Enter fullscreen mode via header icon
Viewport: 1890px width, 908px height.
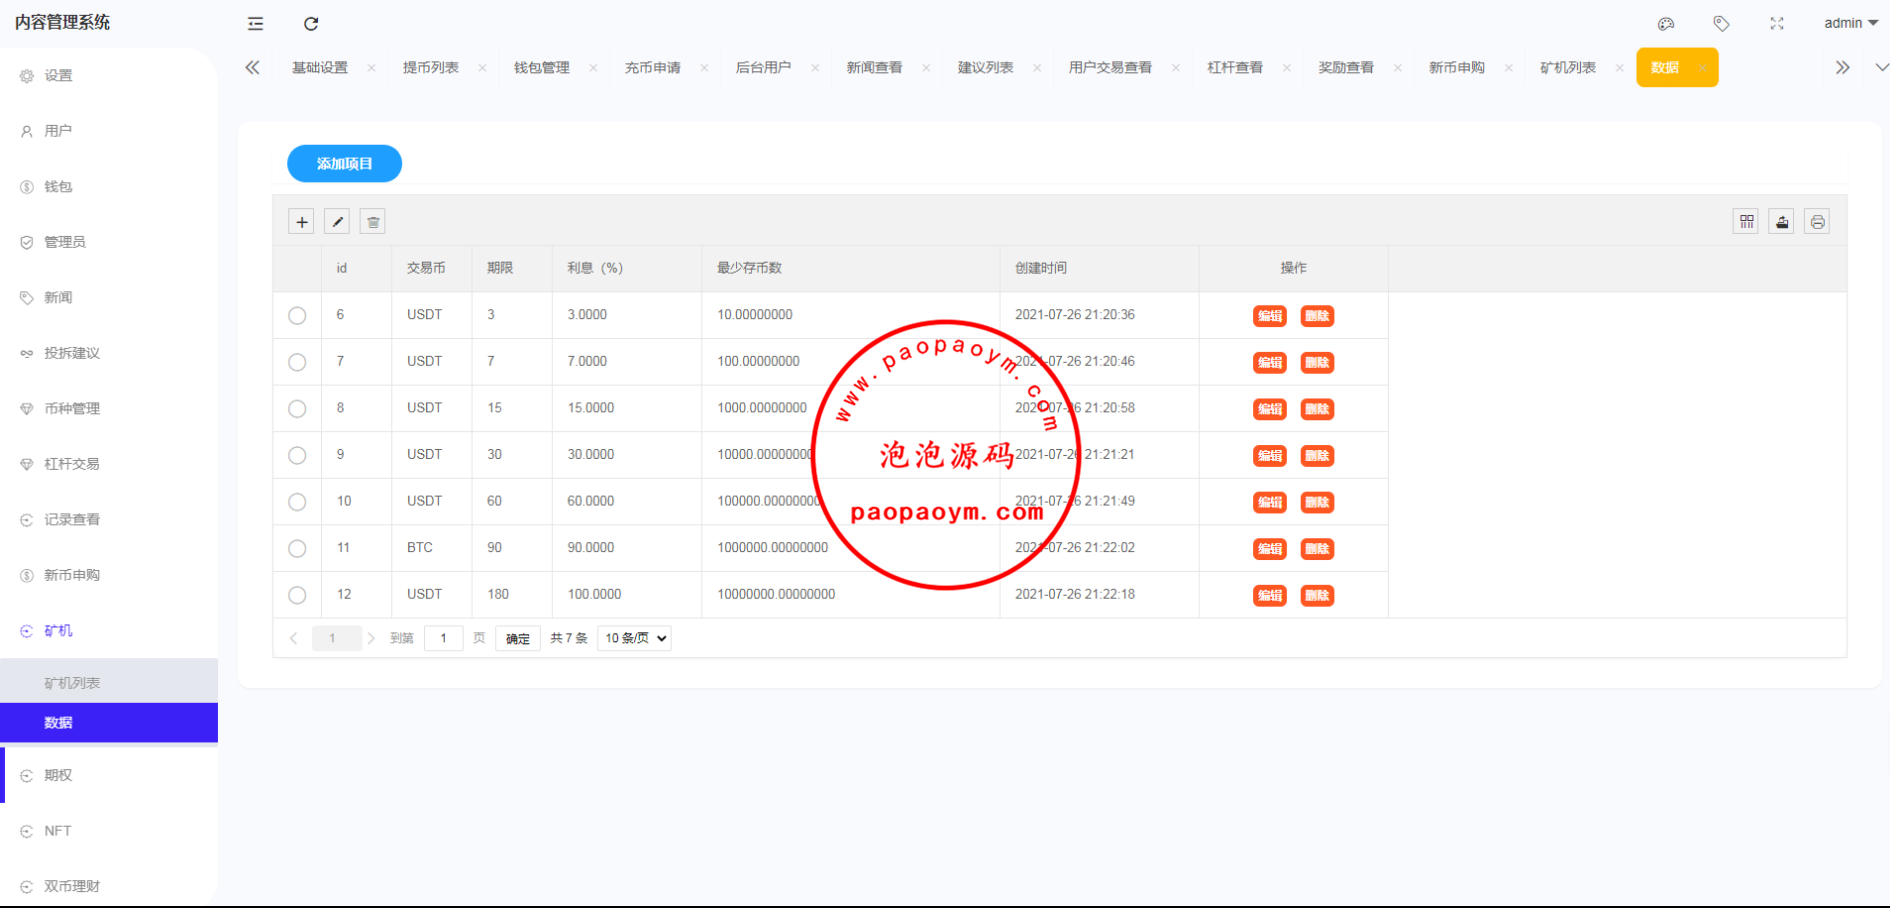click(x=1777, y=23)
